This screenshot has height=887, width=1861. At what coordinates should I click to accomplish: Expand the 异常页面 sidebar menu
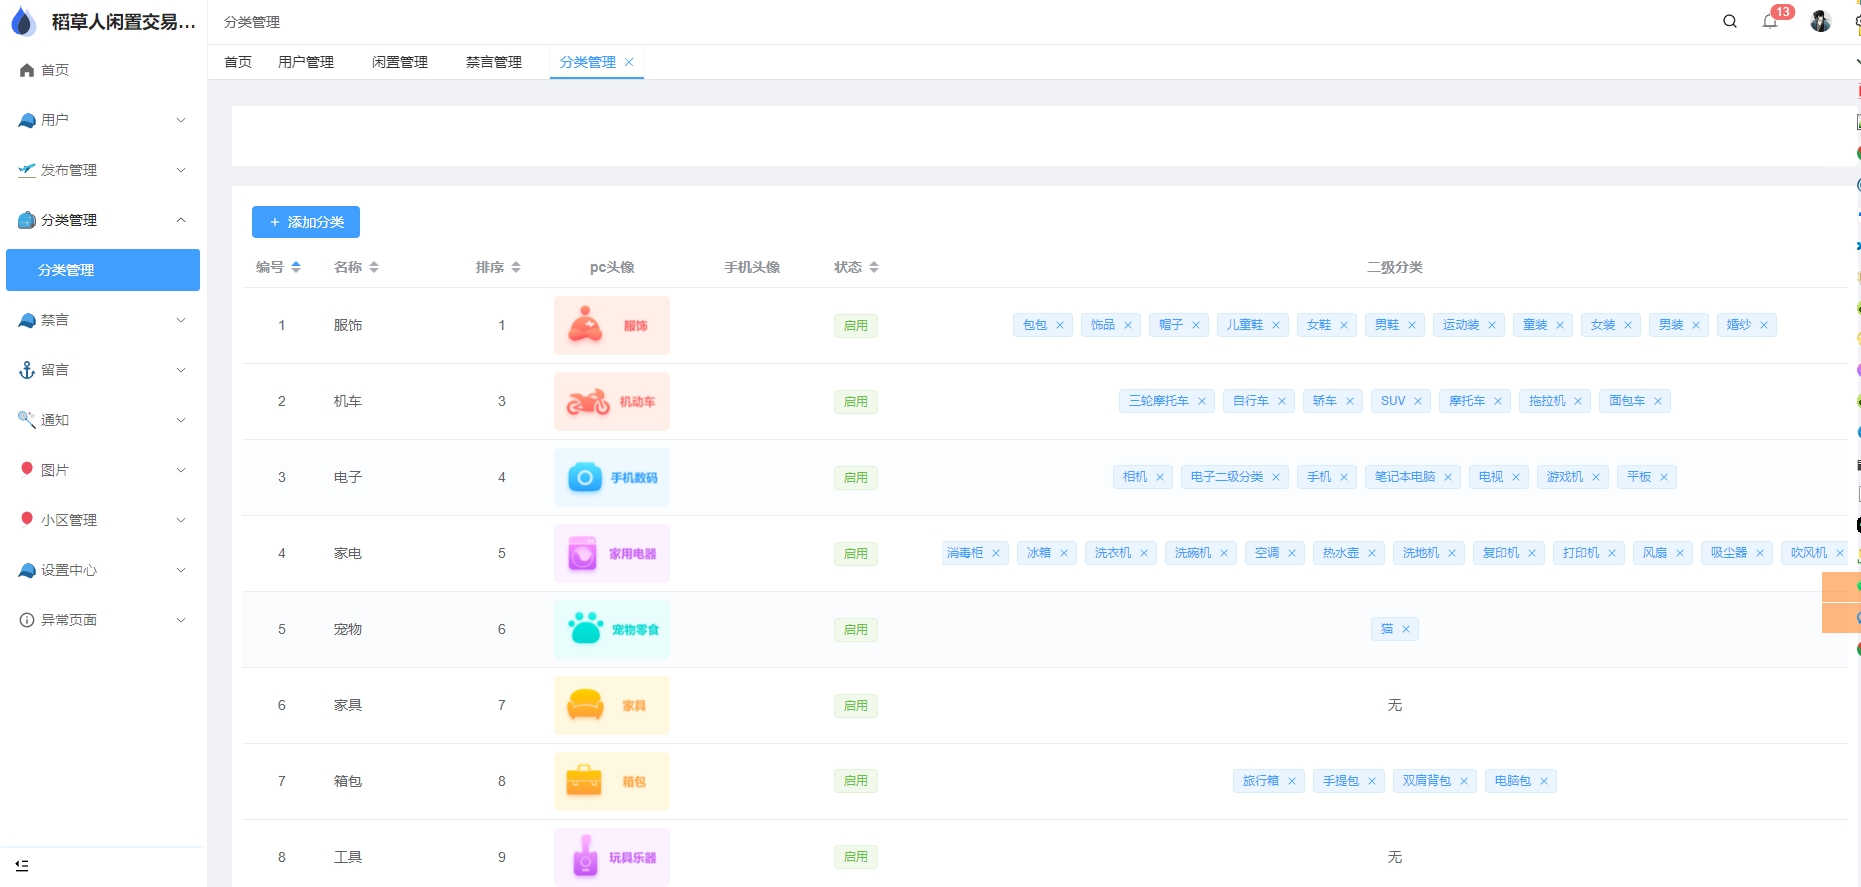pos(103,620)
